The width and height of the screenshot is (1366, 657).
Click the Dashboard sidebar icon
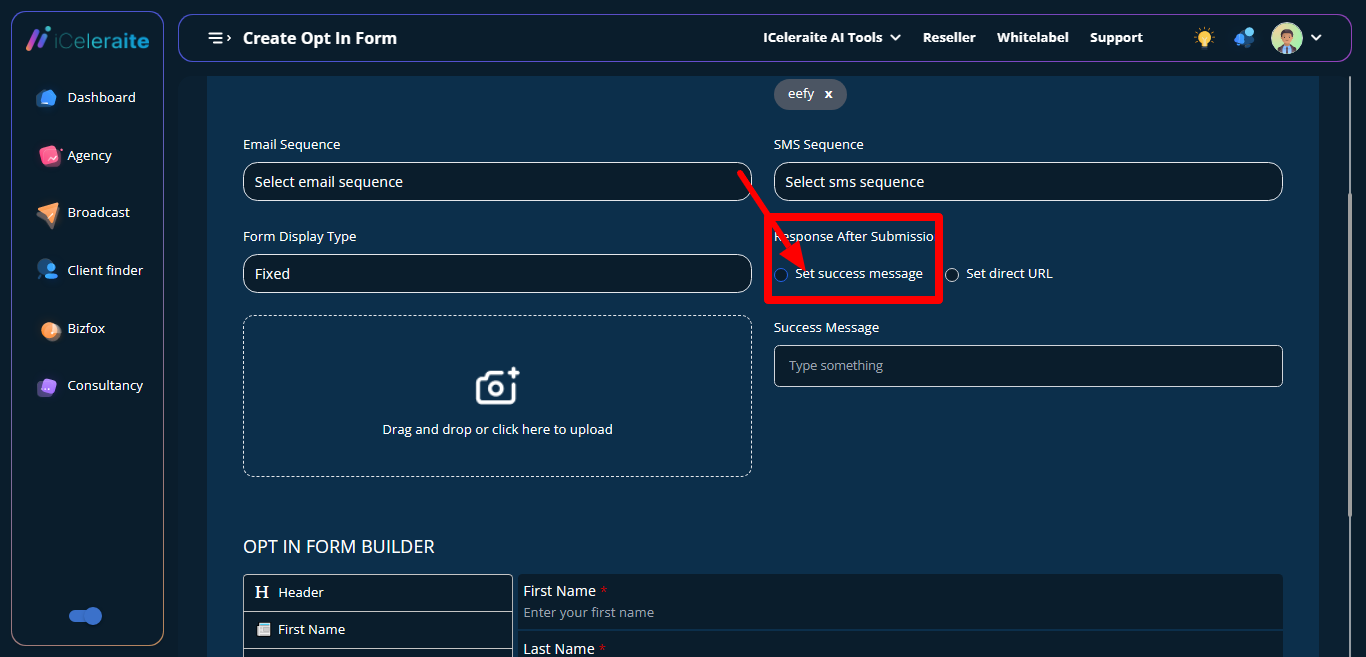(47, 98)
